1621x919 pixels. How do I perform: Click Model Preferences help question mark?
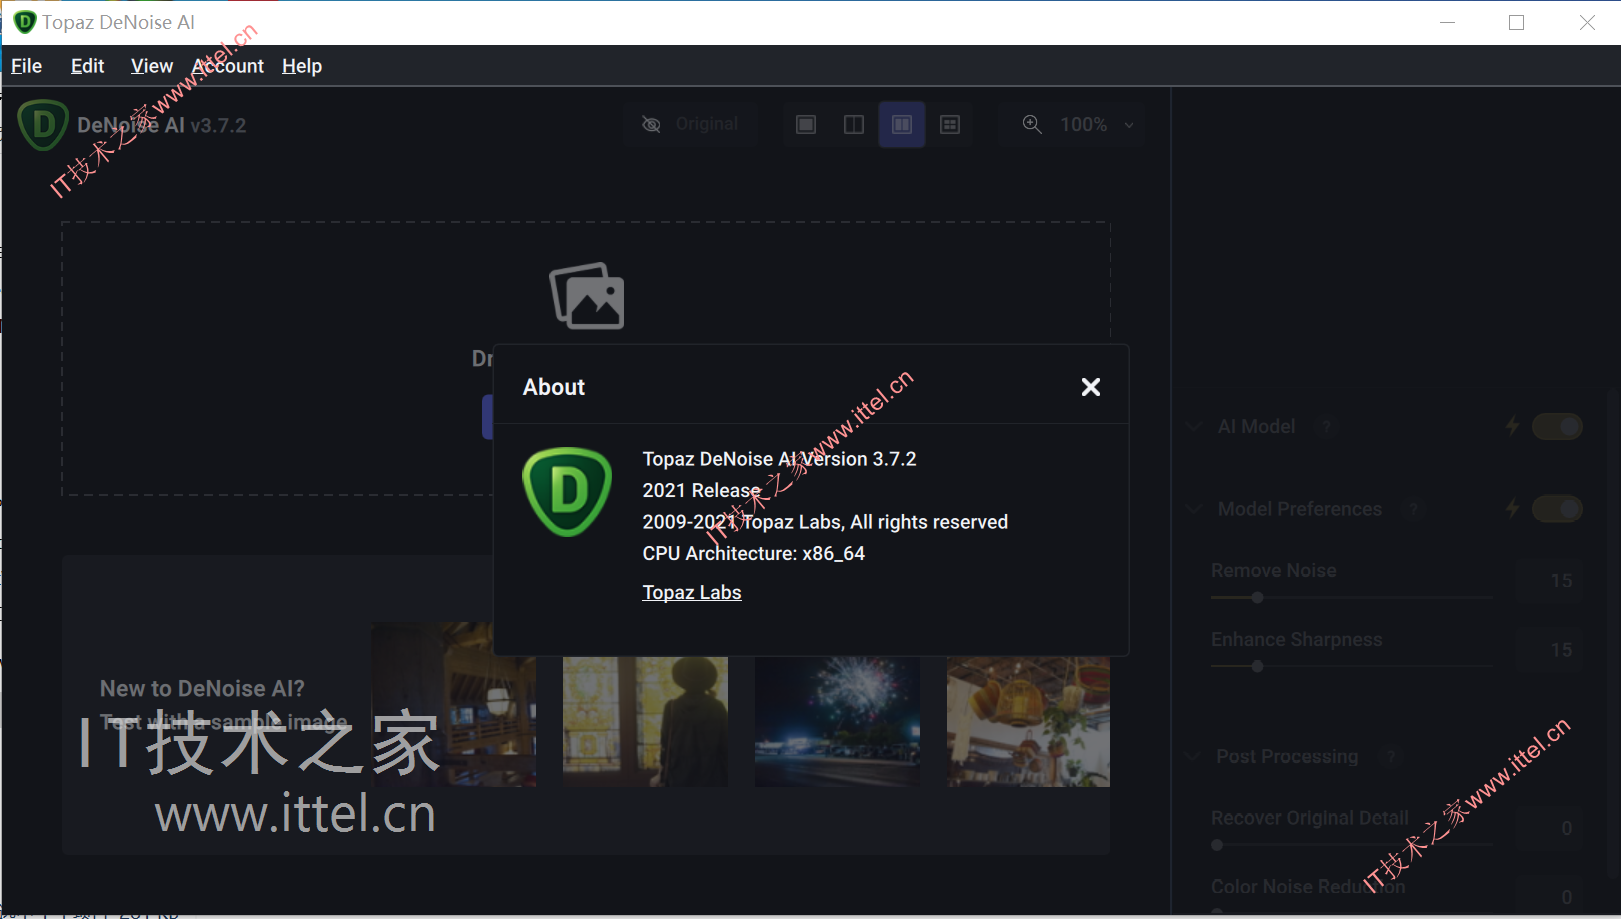[x=1414, y=509]
